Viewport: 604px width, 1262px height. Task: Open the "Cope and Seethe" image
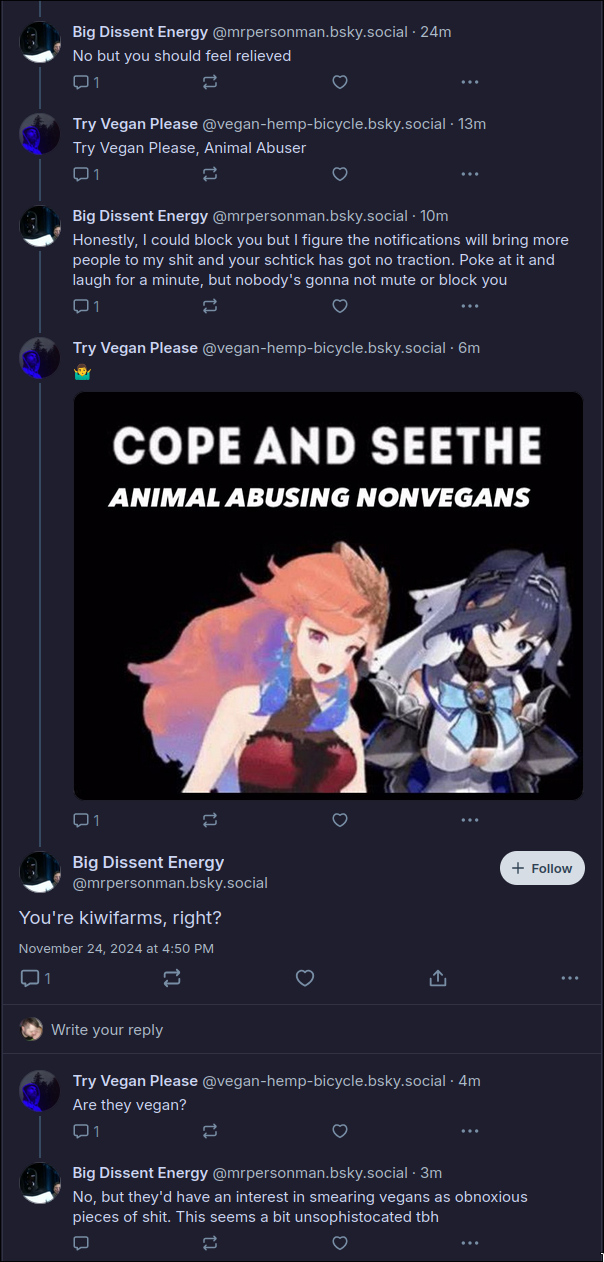click(328, 595)
